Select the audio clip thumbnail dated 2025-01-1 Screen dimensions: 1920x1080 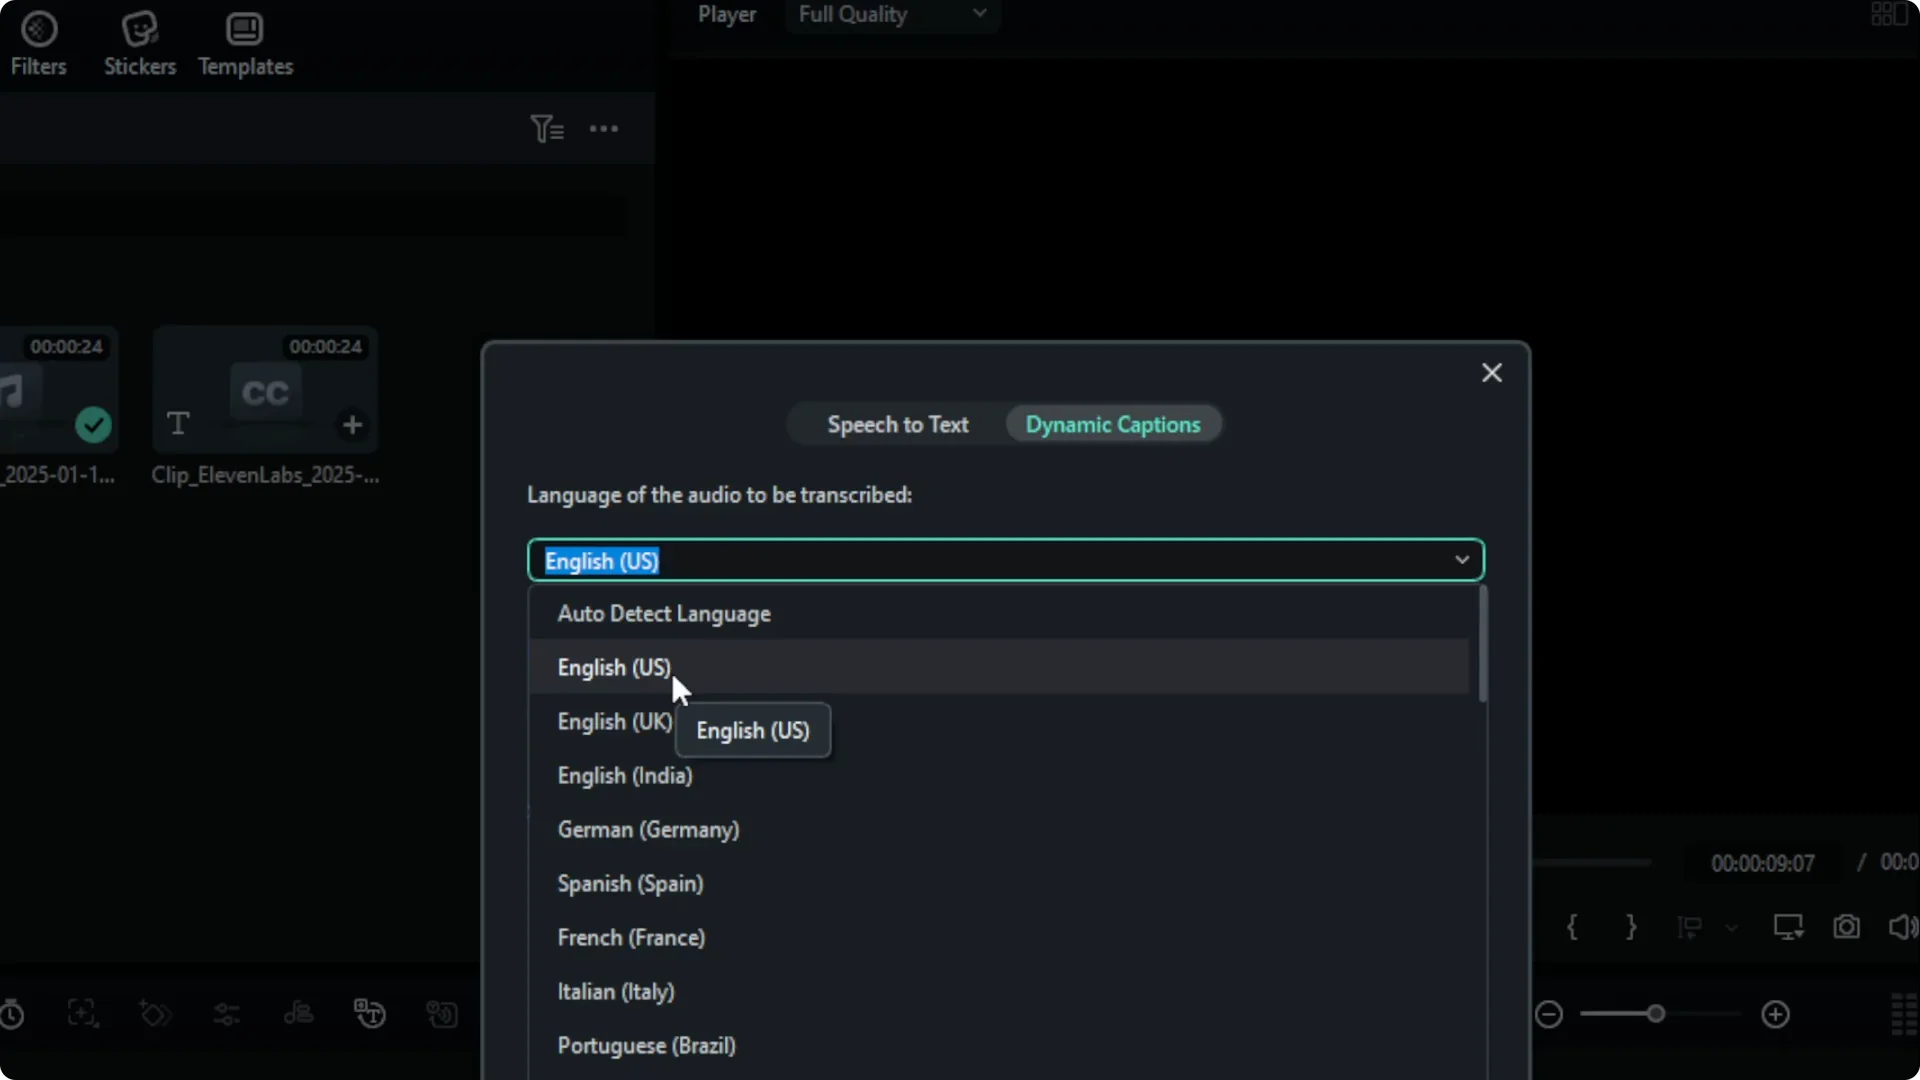pyautogui.click(x=59, y=390)
